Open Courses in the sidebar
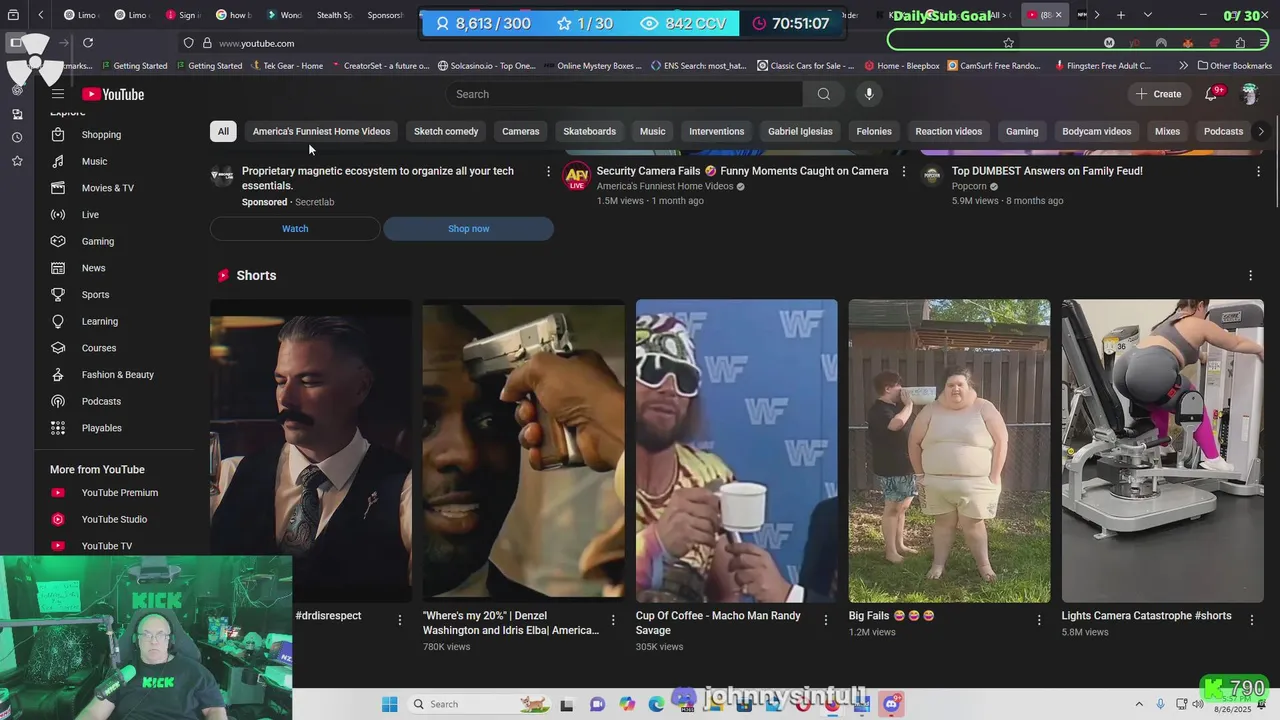This screenshot has height=720, width=1280. tap(99, 348)
